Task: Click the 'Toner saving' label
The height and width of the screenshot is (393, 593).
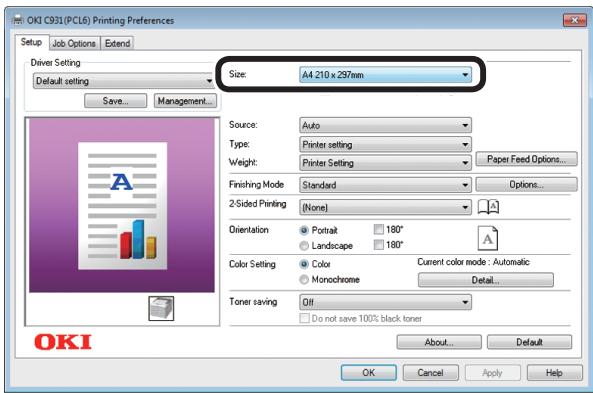Action: click(x=253, y=302)
